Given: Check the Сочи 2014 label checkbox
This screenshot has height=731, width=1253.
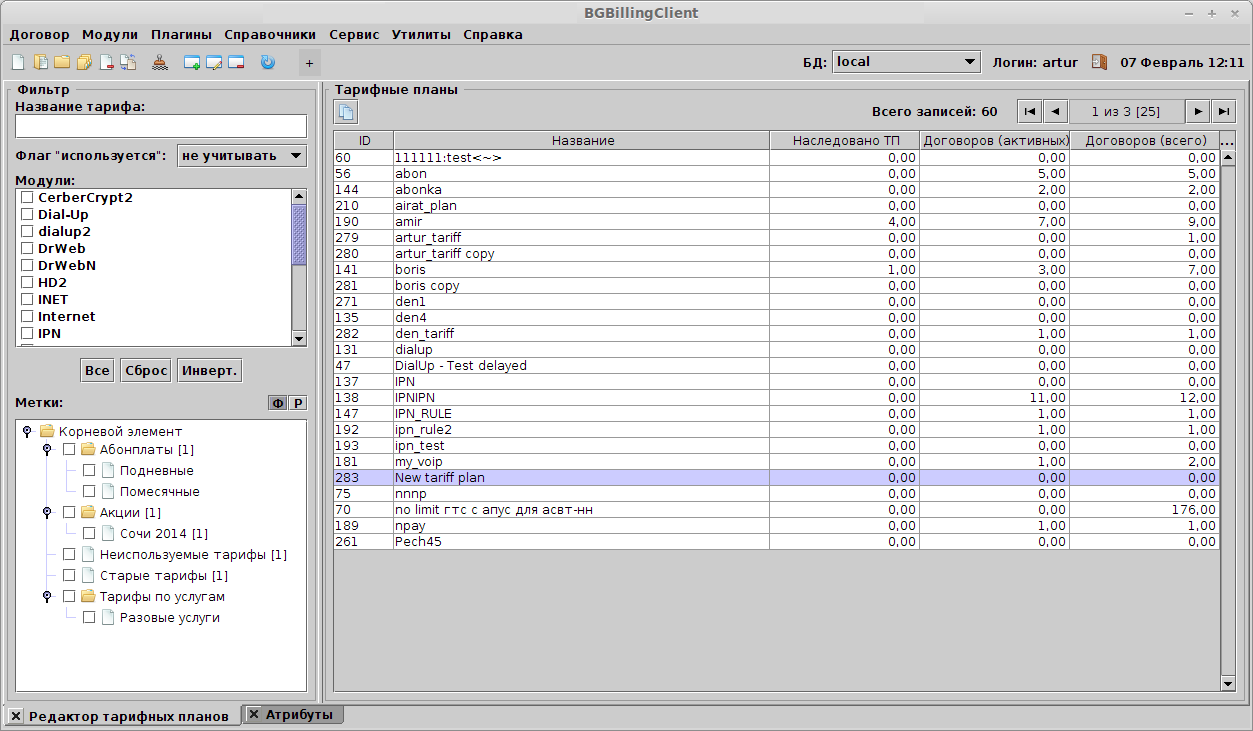Looking at the screenshot, I should [x=88, y=533].
